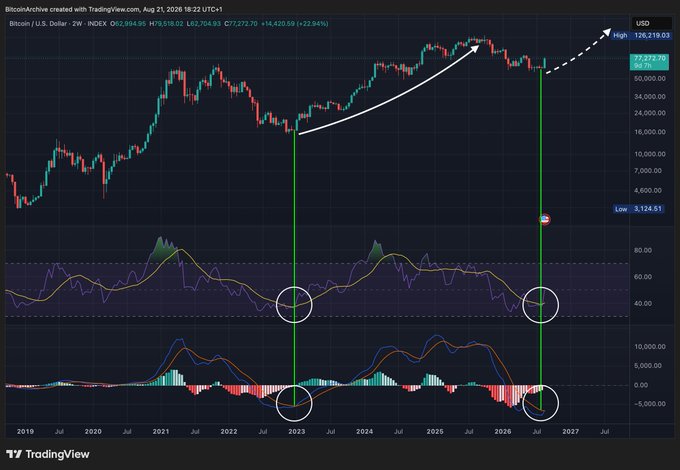Click the 7,000.00 price axis label
680x470 pixels.
(x=648, y=171)
